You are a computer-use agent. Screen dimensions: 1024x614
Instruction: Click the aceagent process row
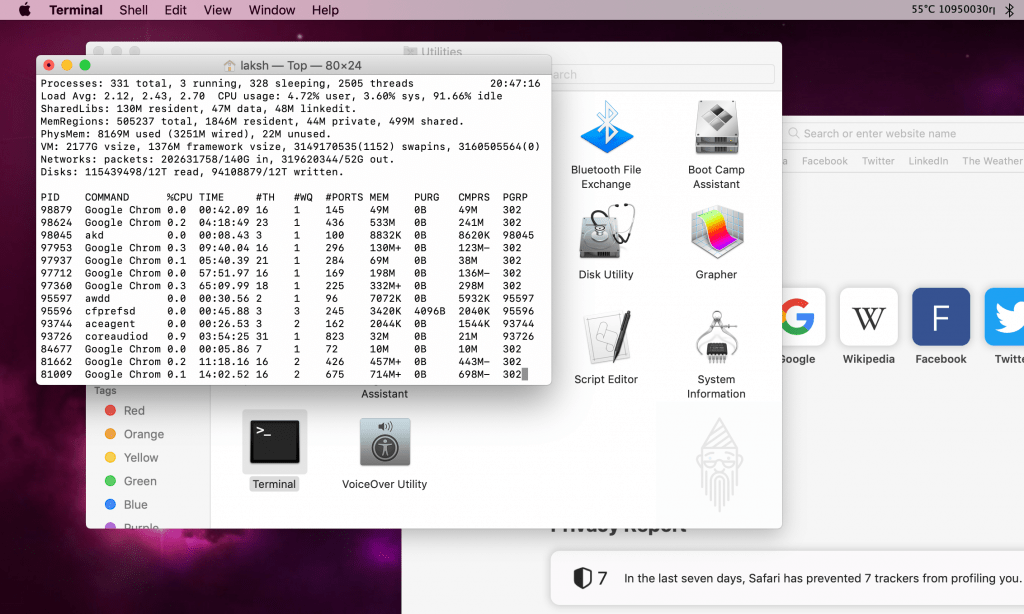coord(287,323)
